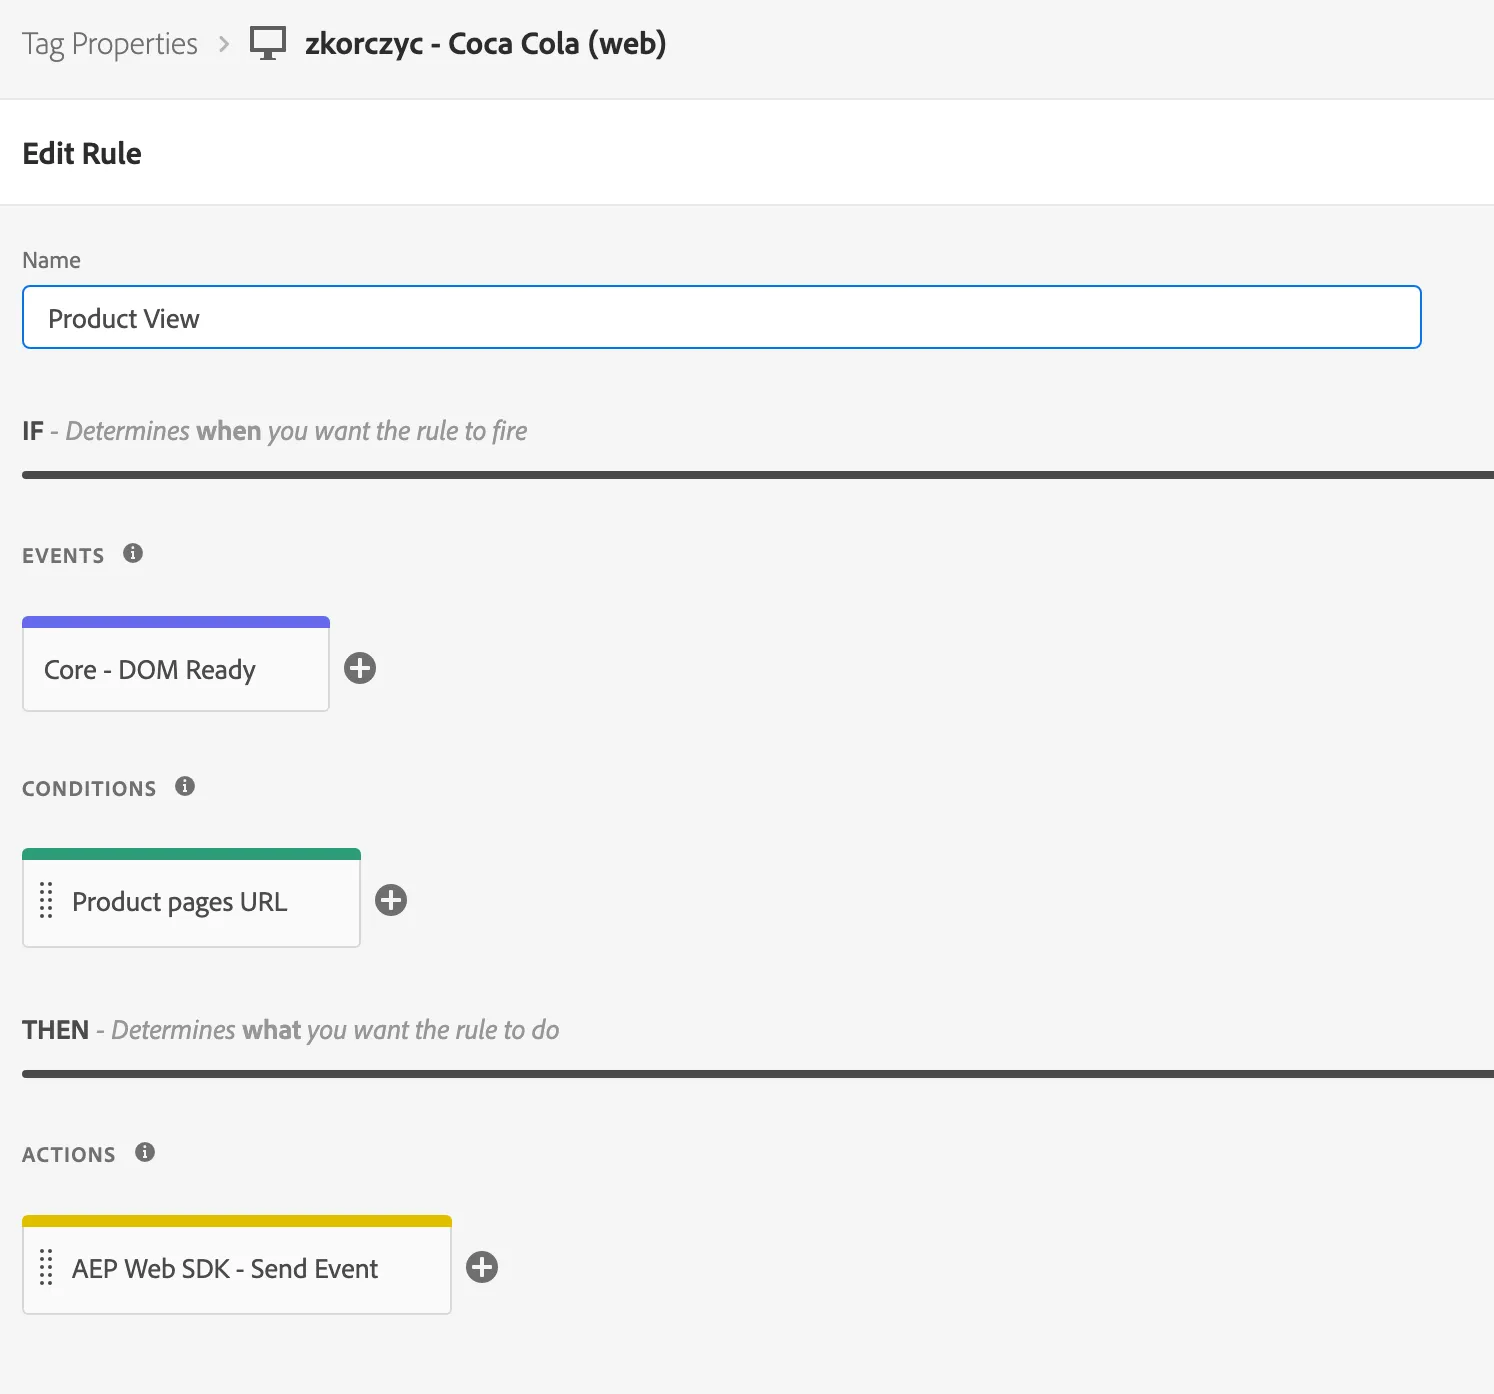Open the Product pages URL condition
Viewport: 1494px width, 1394px height.
[191, 898]
